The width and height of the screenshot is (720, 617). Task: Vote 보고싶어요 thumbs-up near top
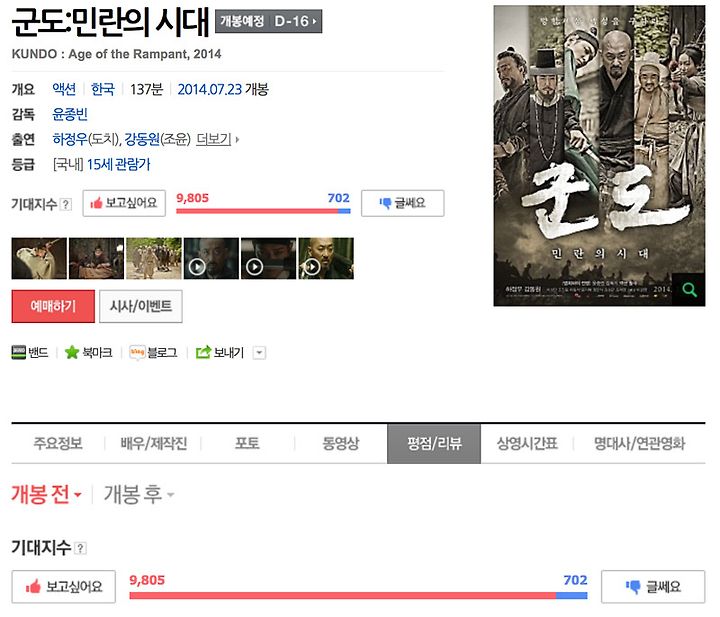pos(124,203)
